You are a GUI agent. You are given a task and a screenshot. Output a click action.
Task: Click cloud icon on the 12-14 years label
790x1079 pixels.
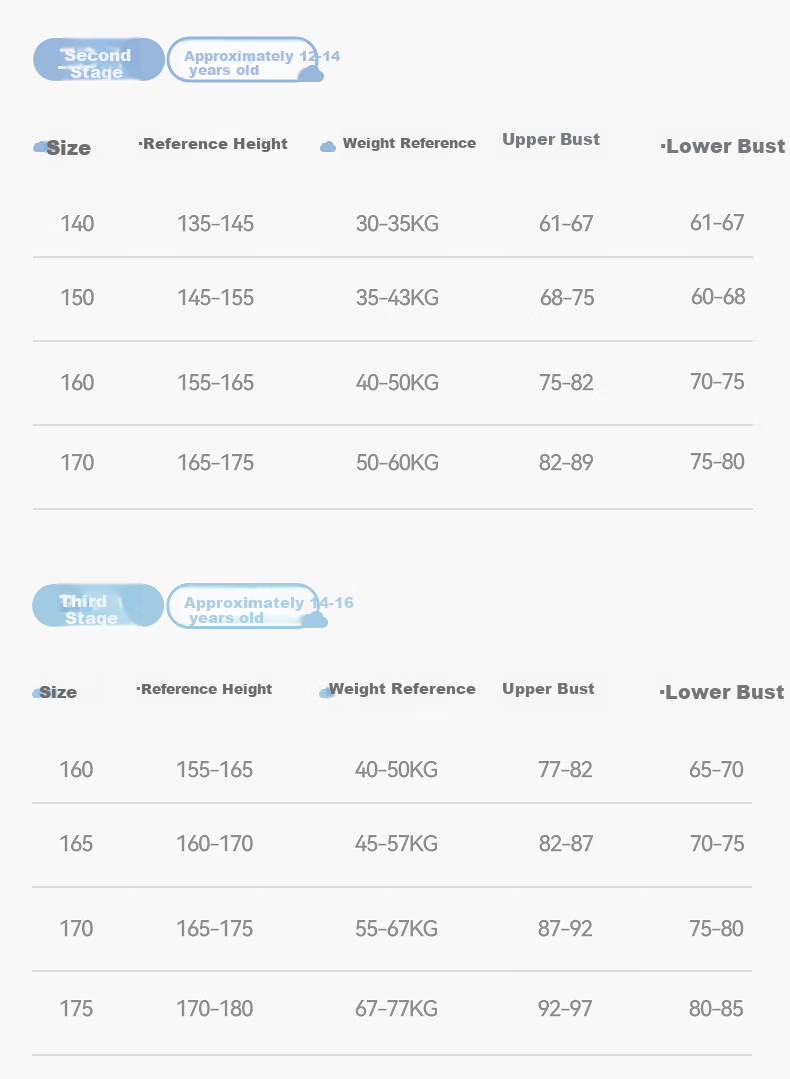point(311,74)
